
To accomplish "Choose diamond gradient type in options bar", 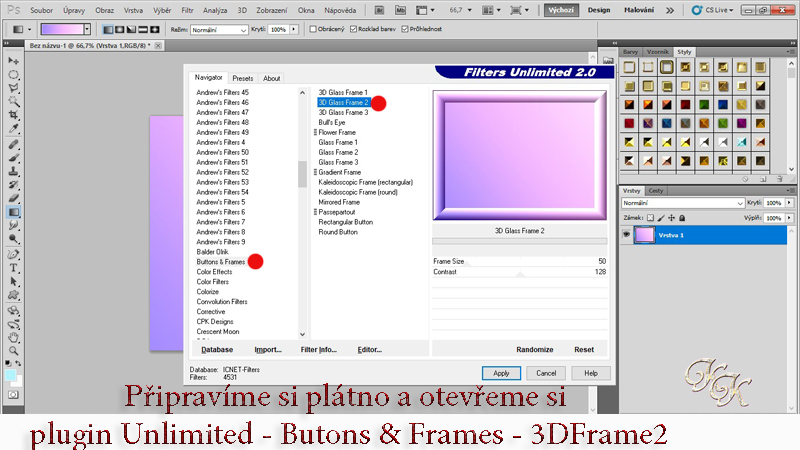I will [155, 30].
